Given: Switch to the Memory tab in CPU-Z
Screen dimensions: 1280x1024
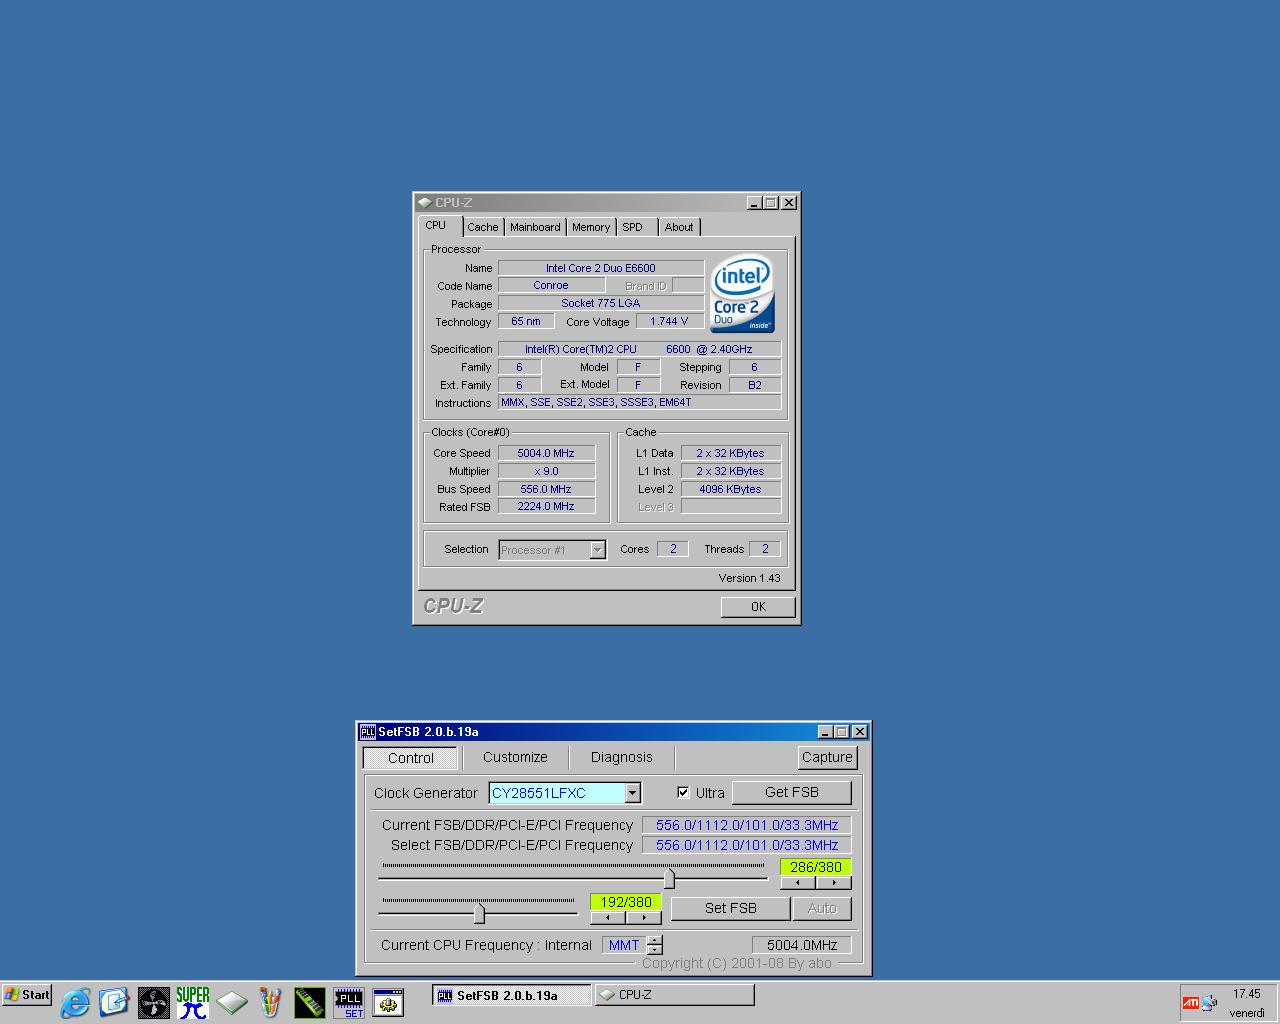Looking at the screenshot, I should point(591,228).
